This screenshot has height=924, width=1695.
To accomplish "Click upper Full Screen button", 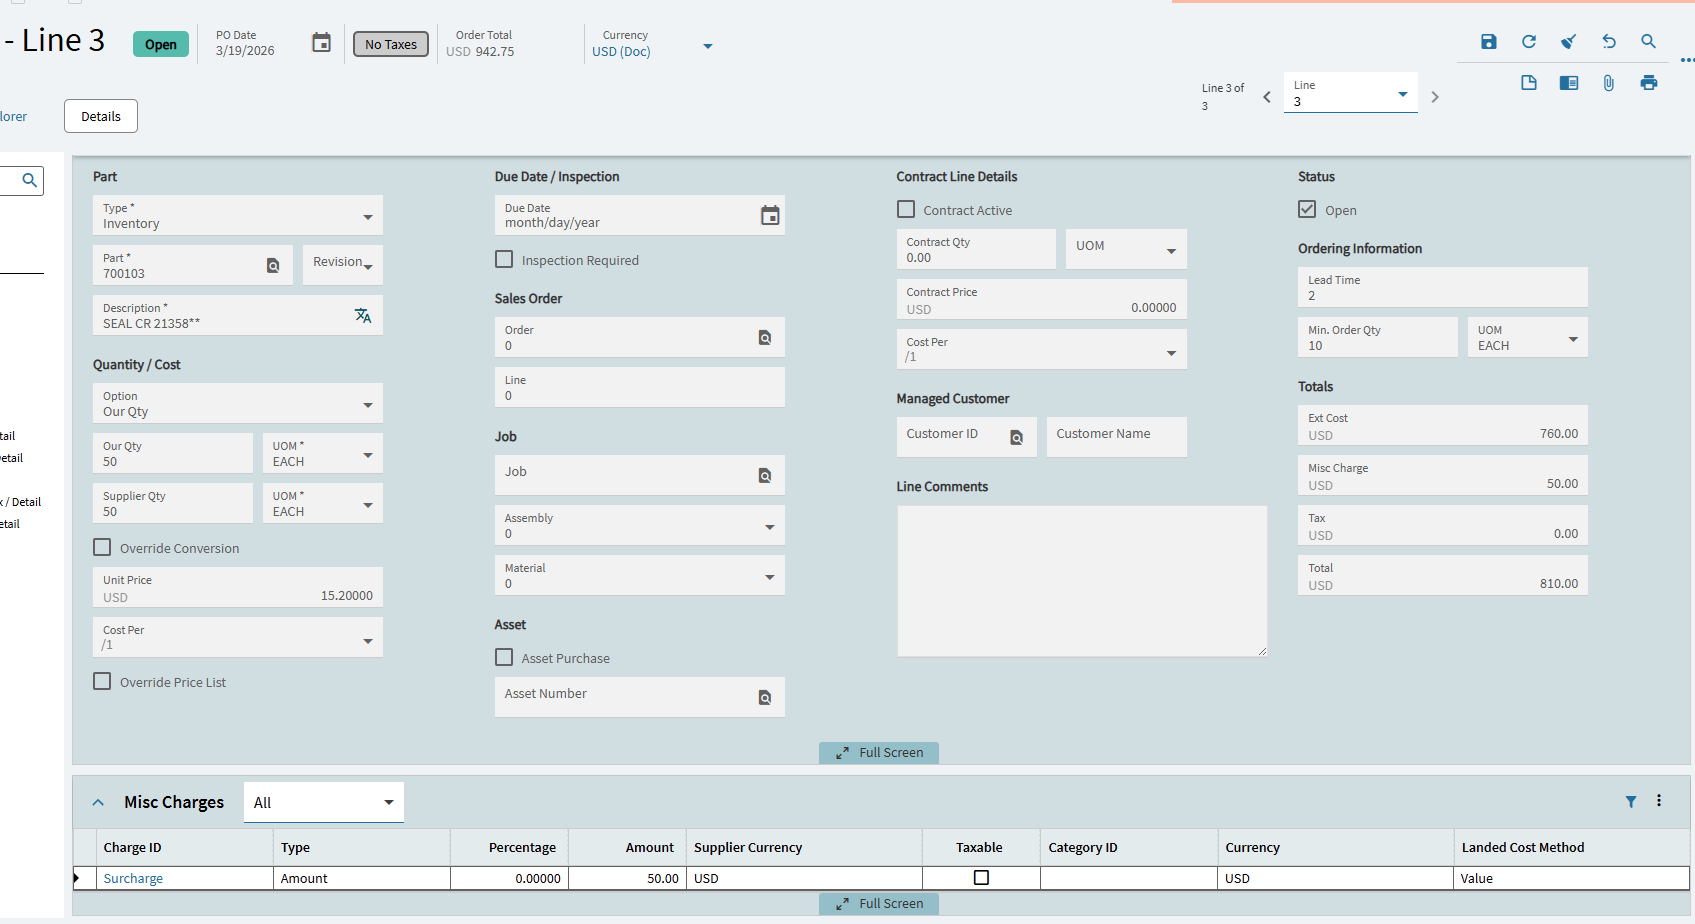I will (x=879, y=752).
